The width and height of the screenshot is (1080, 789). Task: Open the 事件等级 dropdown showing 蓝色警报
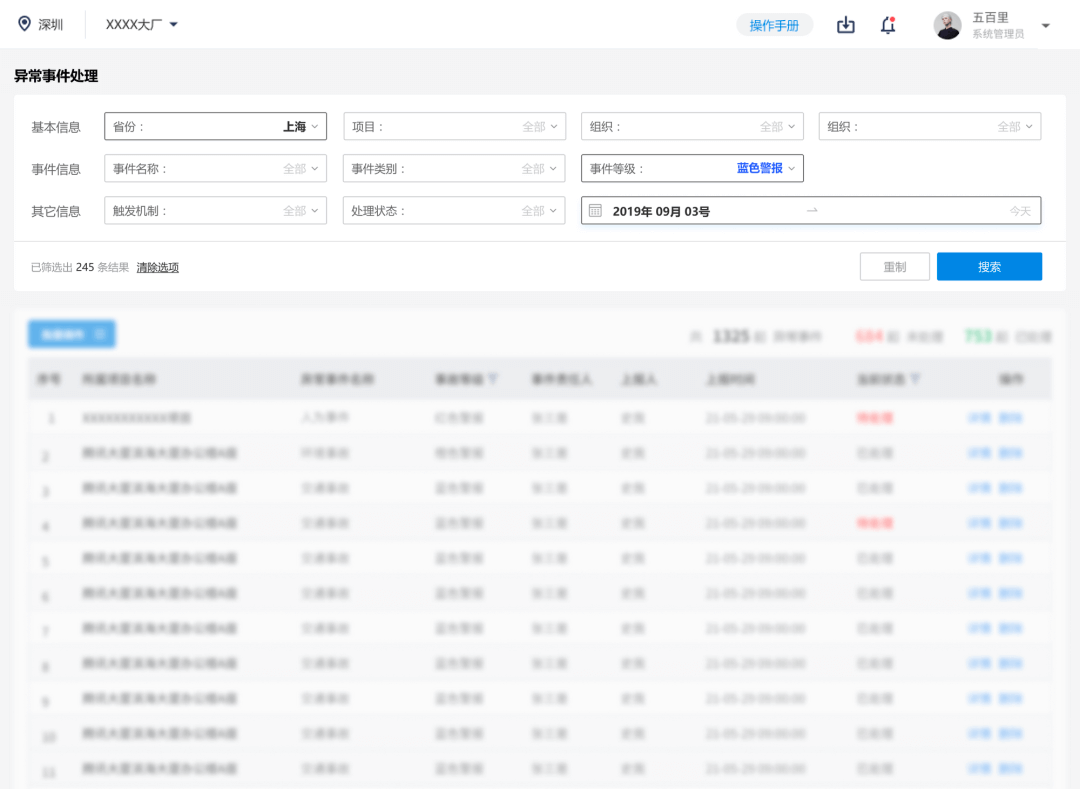[692, 169]
